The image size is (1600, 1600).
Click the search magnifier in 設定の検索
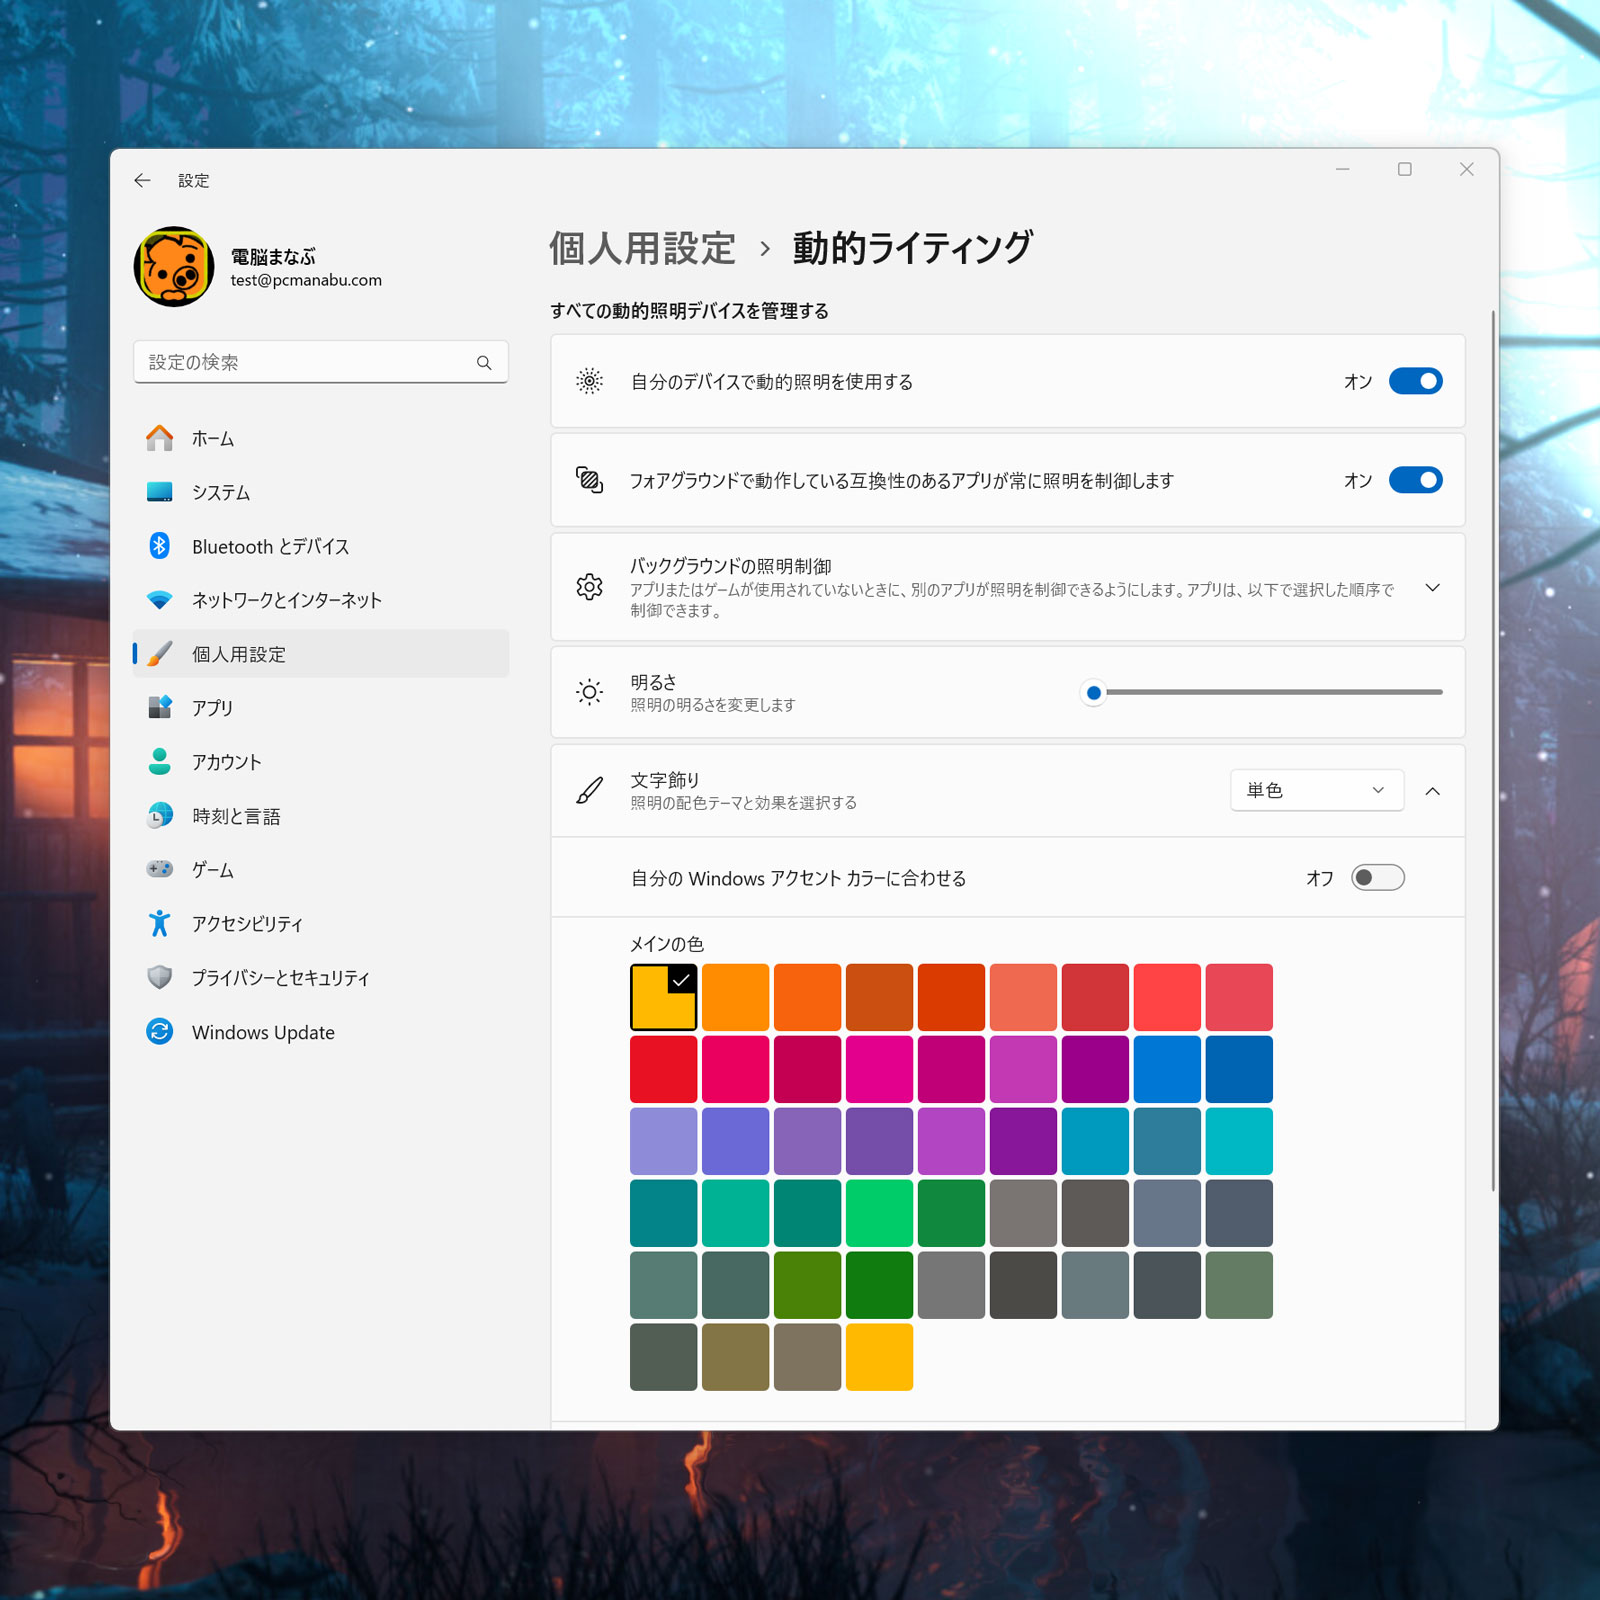485,362
